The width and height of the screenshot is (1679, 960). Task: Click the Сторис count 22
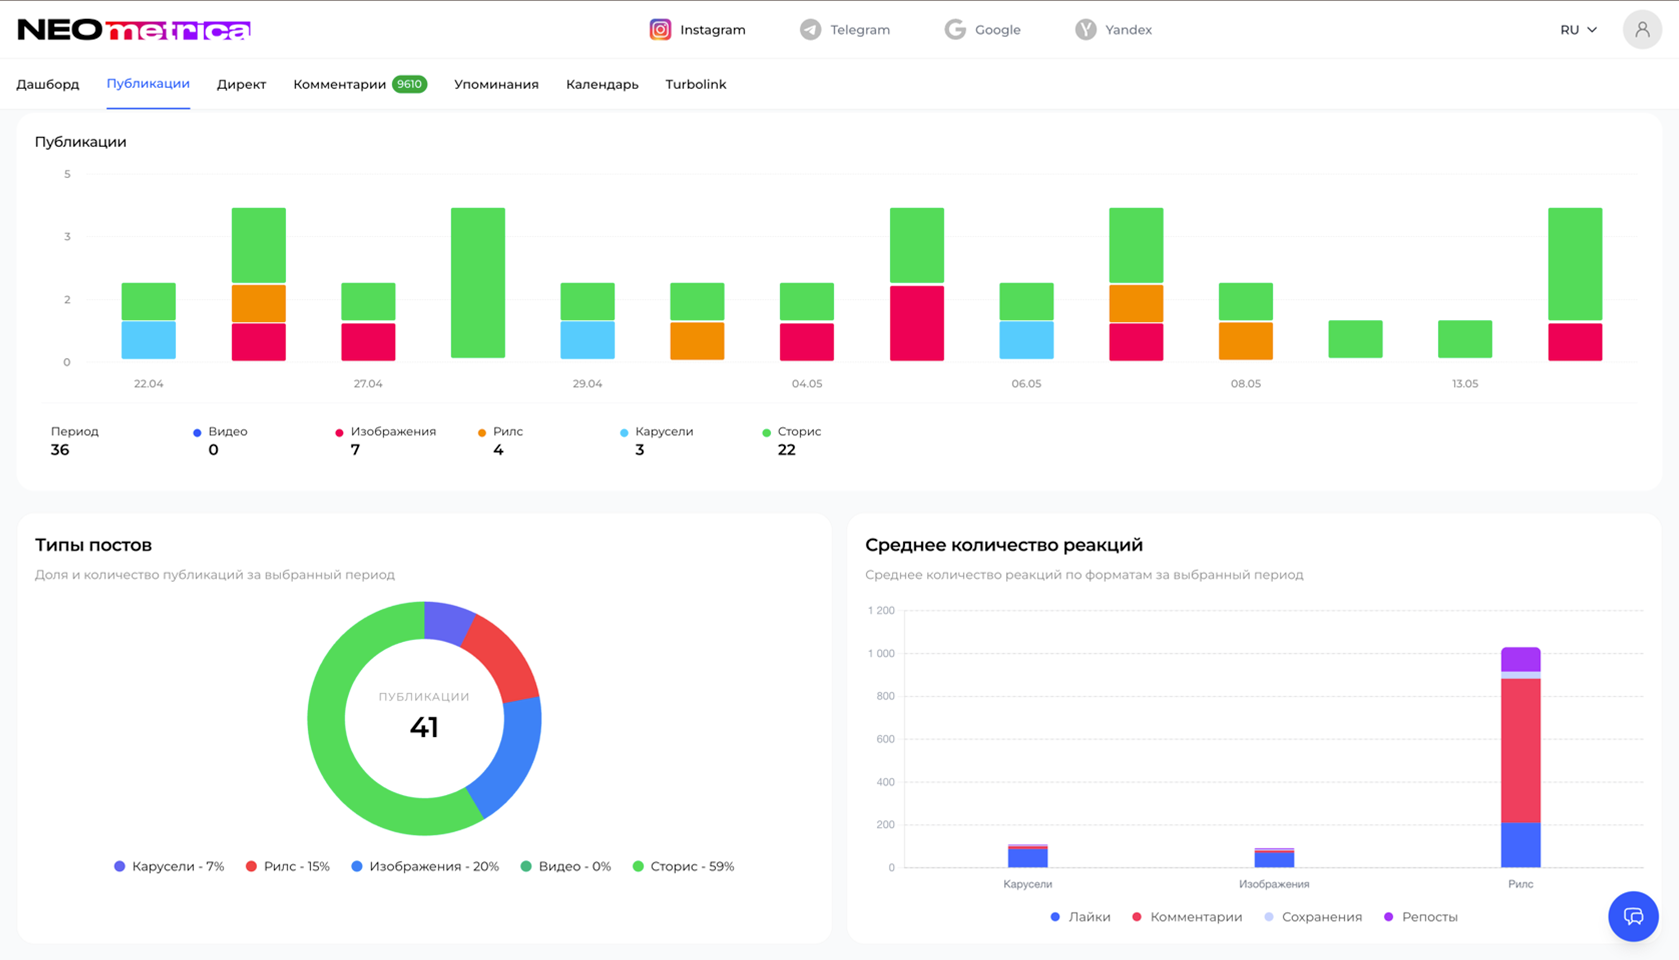point(787,450)
